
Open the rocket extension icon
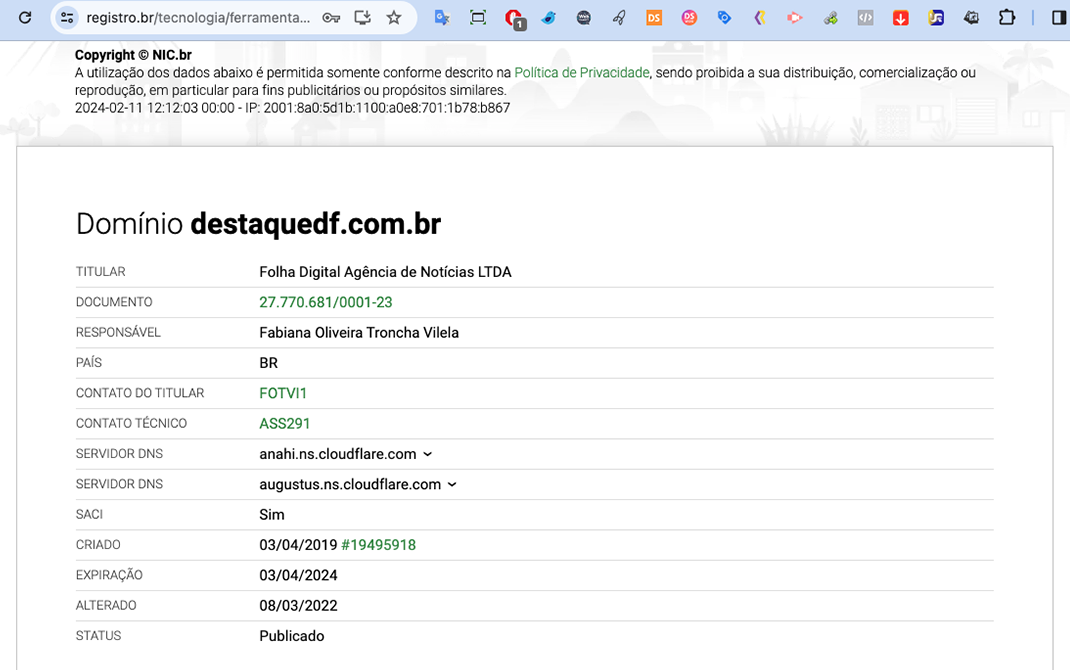619,18
